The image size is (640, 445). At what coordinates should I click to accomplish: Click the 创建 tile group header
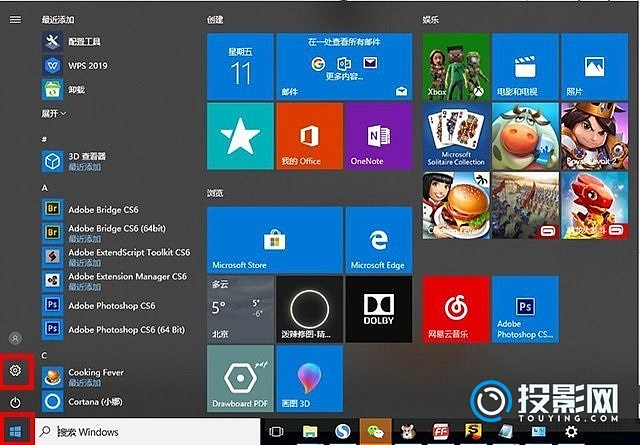215,19
